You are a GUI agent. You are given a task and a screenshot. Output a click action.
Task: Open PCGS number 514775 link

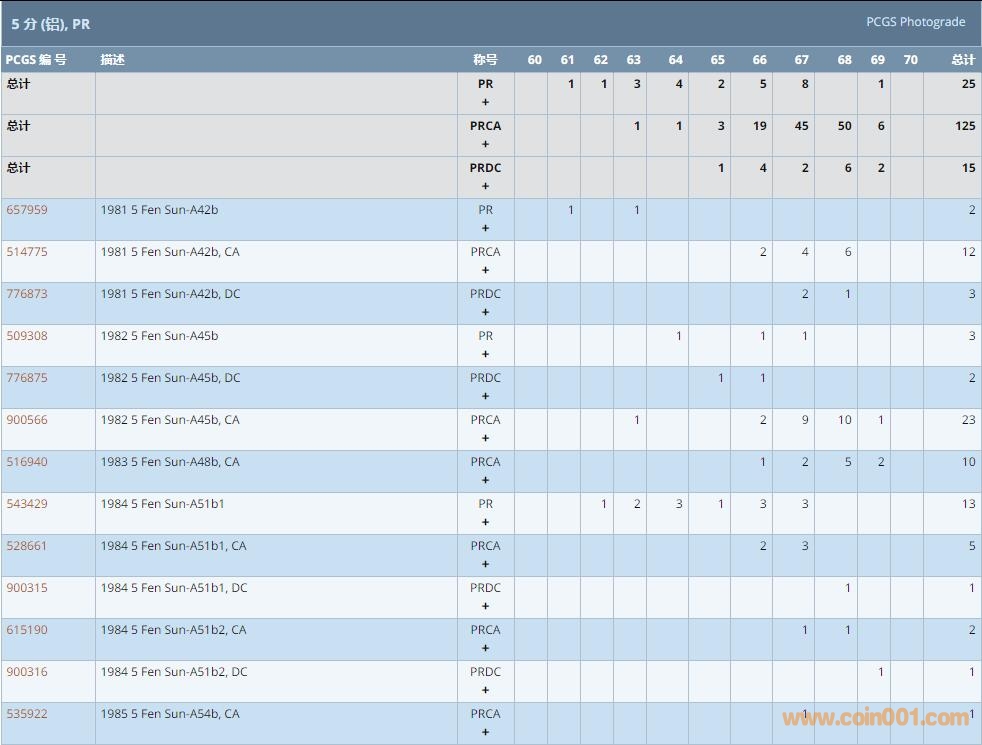point(27,252)
